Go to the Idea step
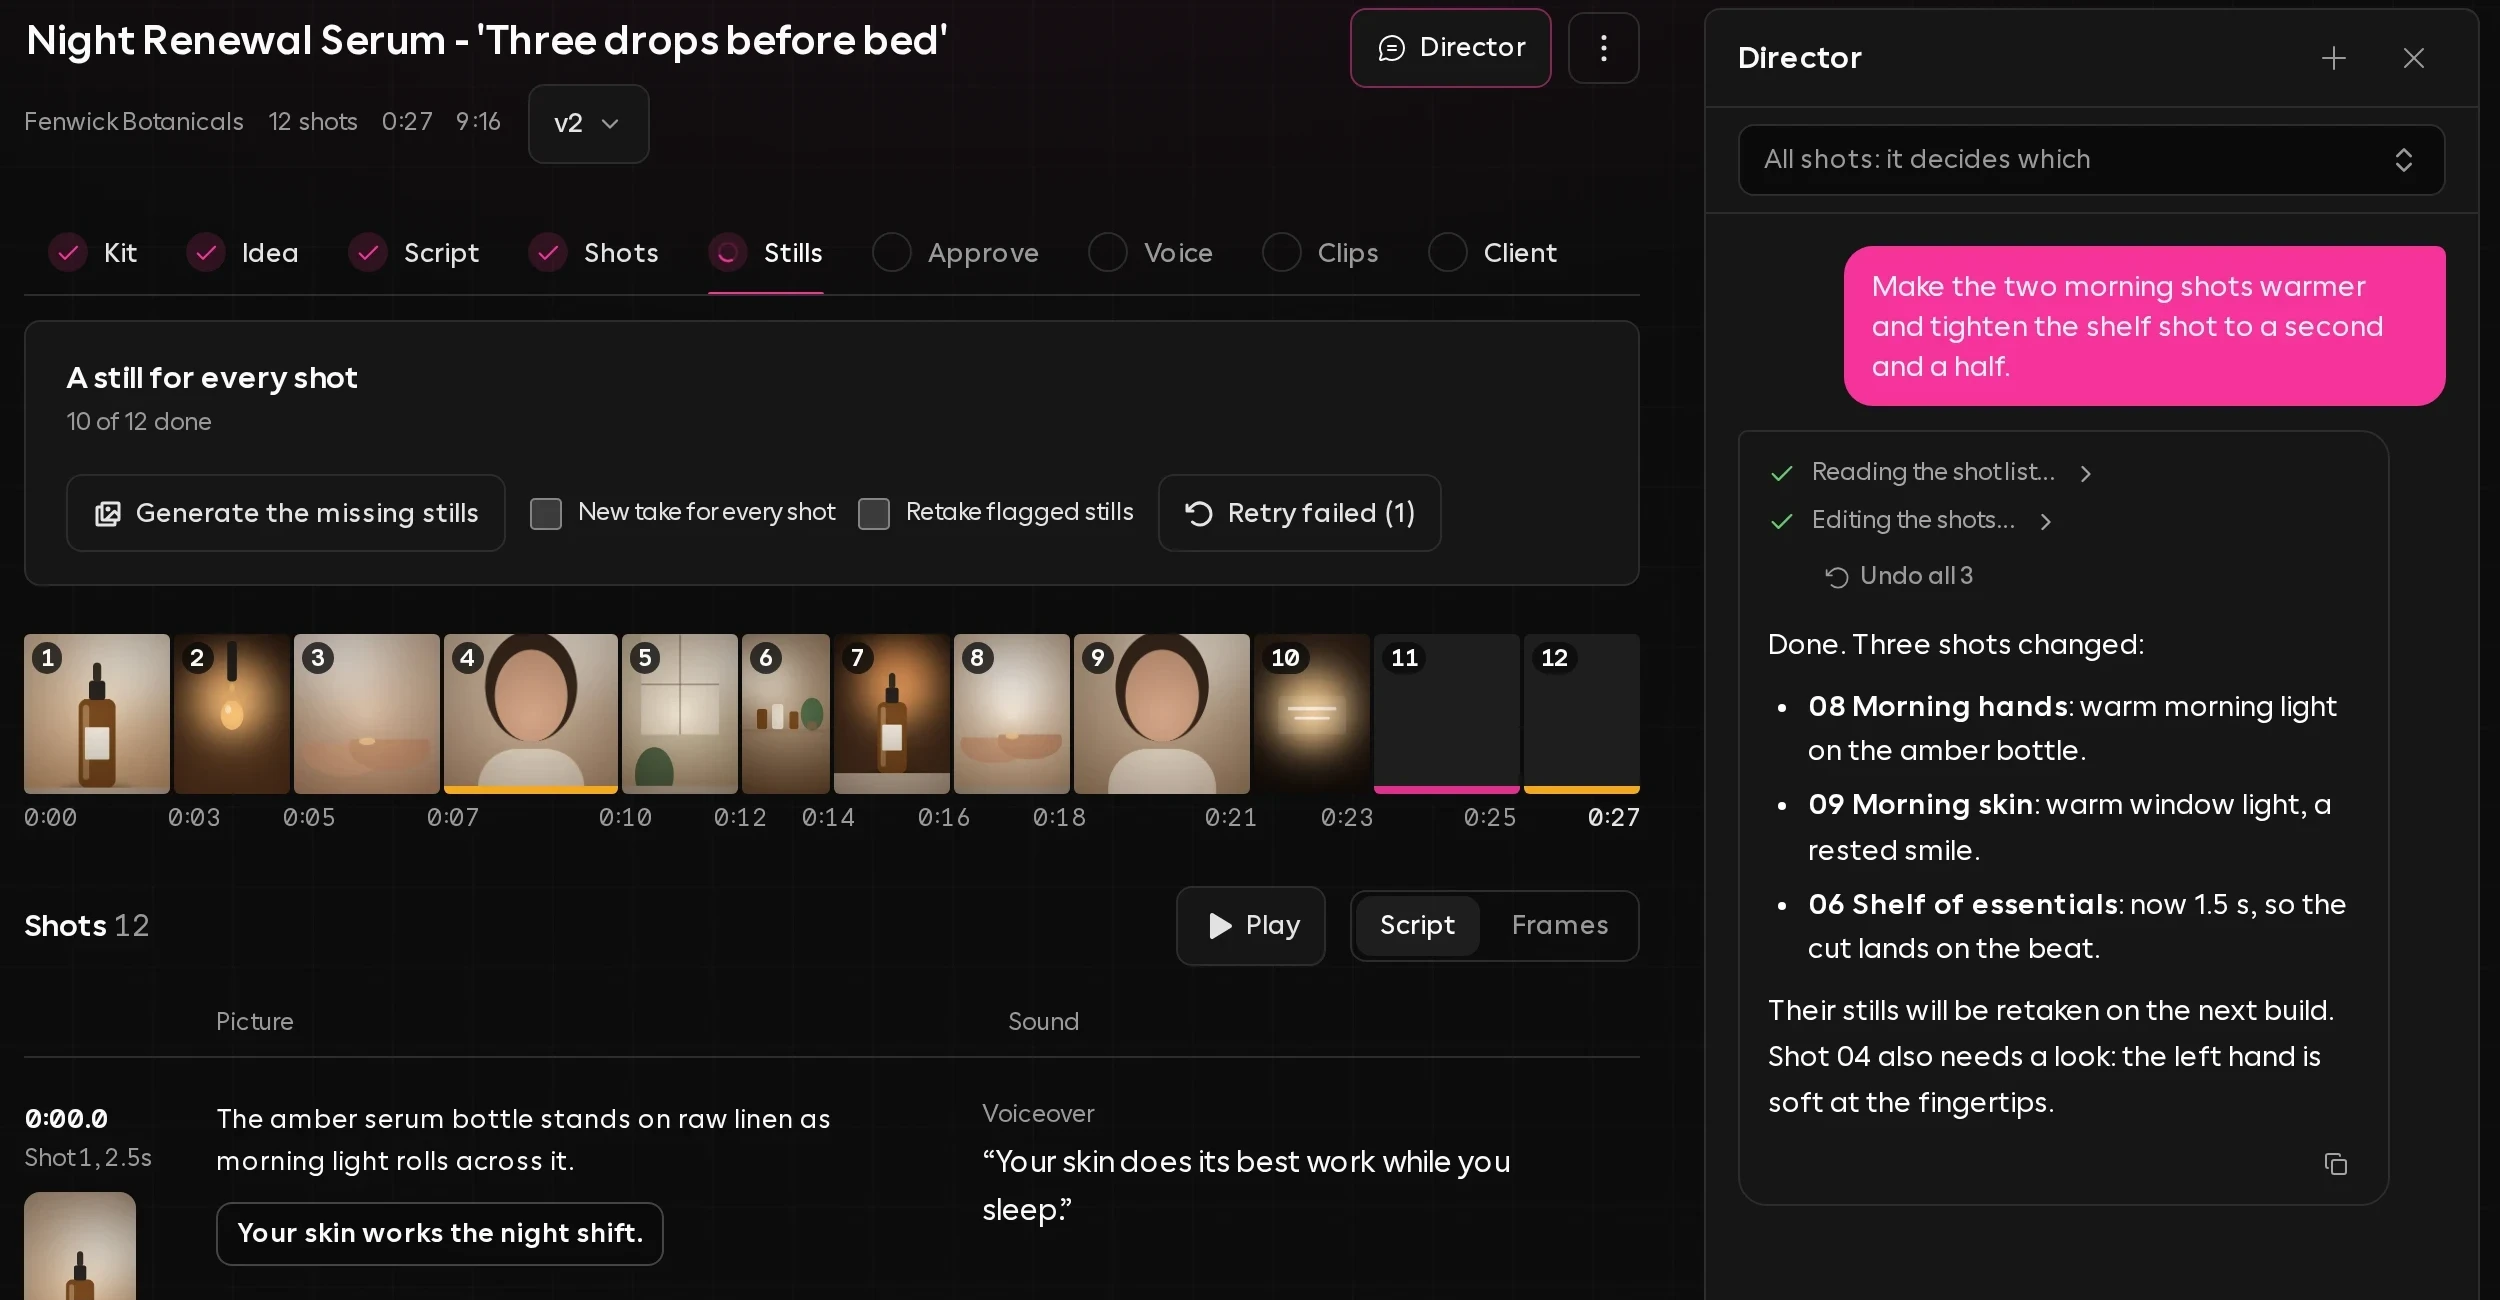The height and width of the screenshot is (1300, 2500). pyautogui.click(x=243, y=253)
